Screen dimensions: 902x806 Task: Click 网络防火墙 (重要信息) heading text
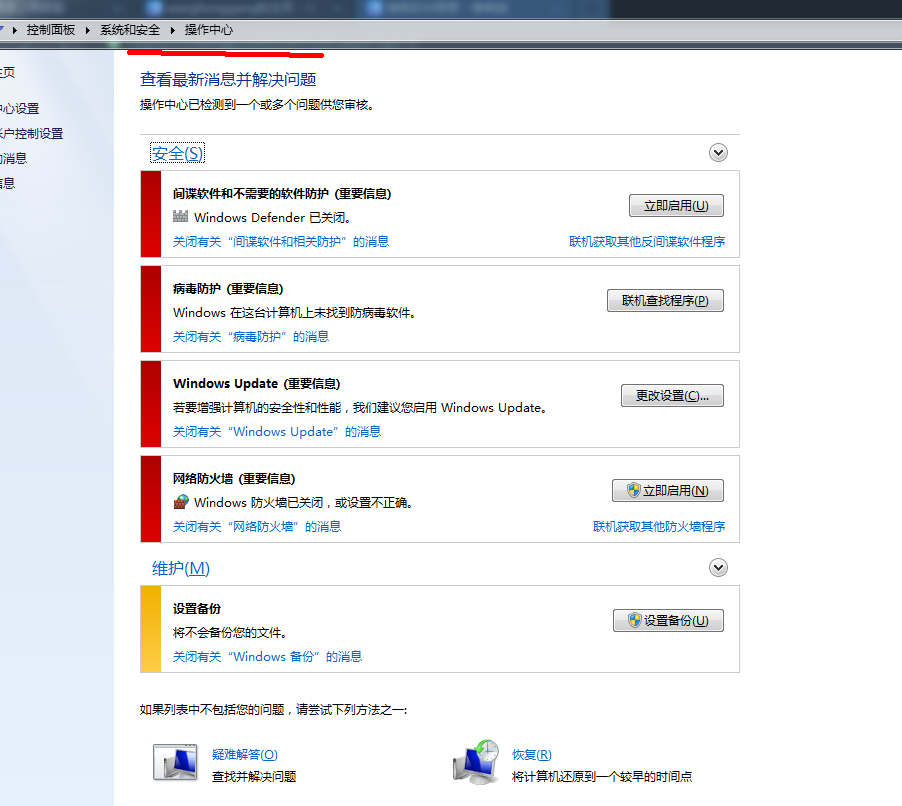(234, 479)
